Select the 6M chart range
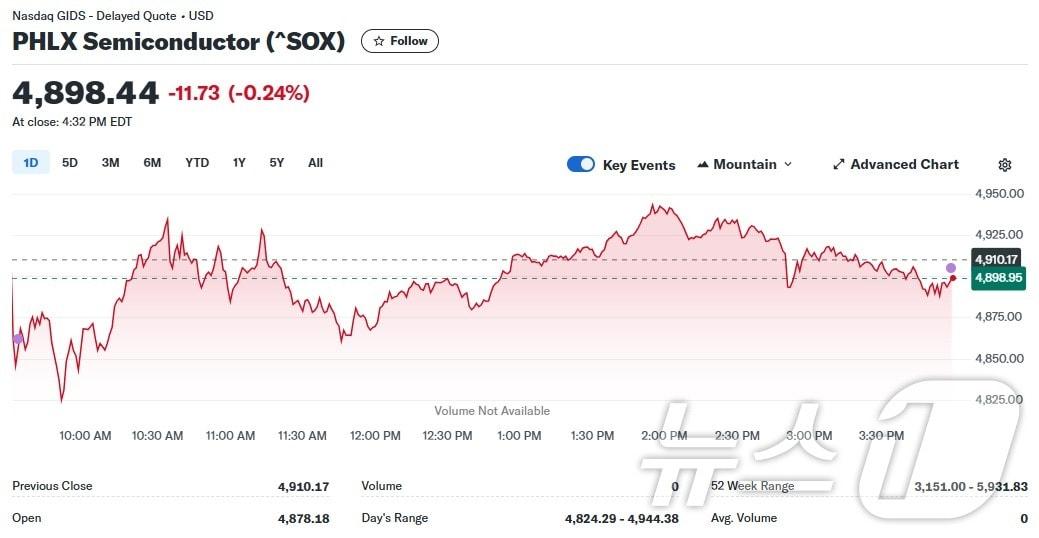The height and width of the screenshot is (538, 1039). tap(152, 163)
